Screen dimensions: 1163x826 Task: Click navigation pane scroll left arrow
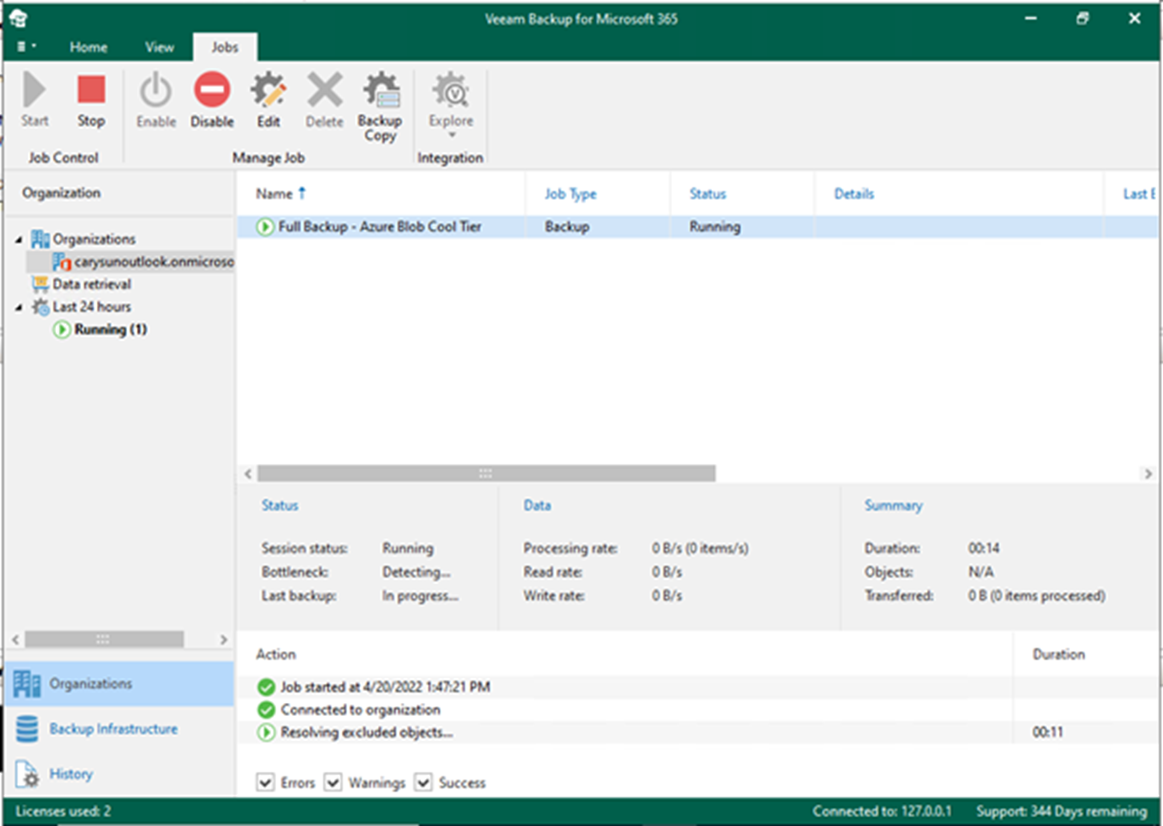(x=15, y=639)
